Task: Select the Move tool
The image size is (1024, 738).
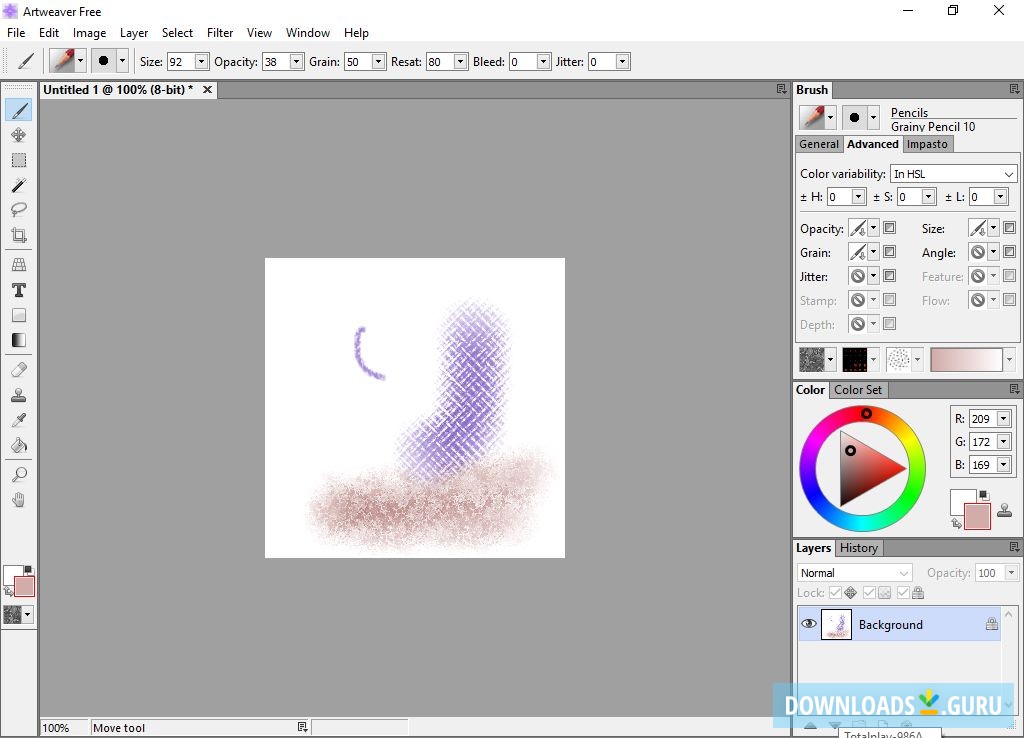Action: (20, 135)
